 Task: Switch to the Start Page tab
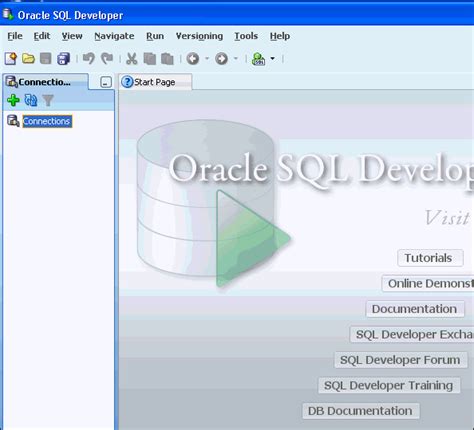pos(155,82)
